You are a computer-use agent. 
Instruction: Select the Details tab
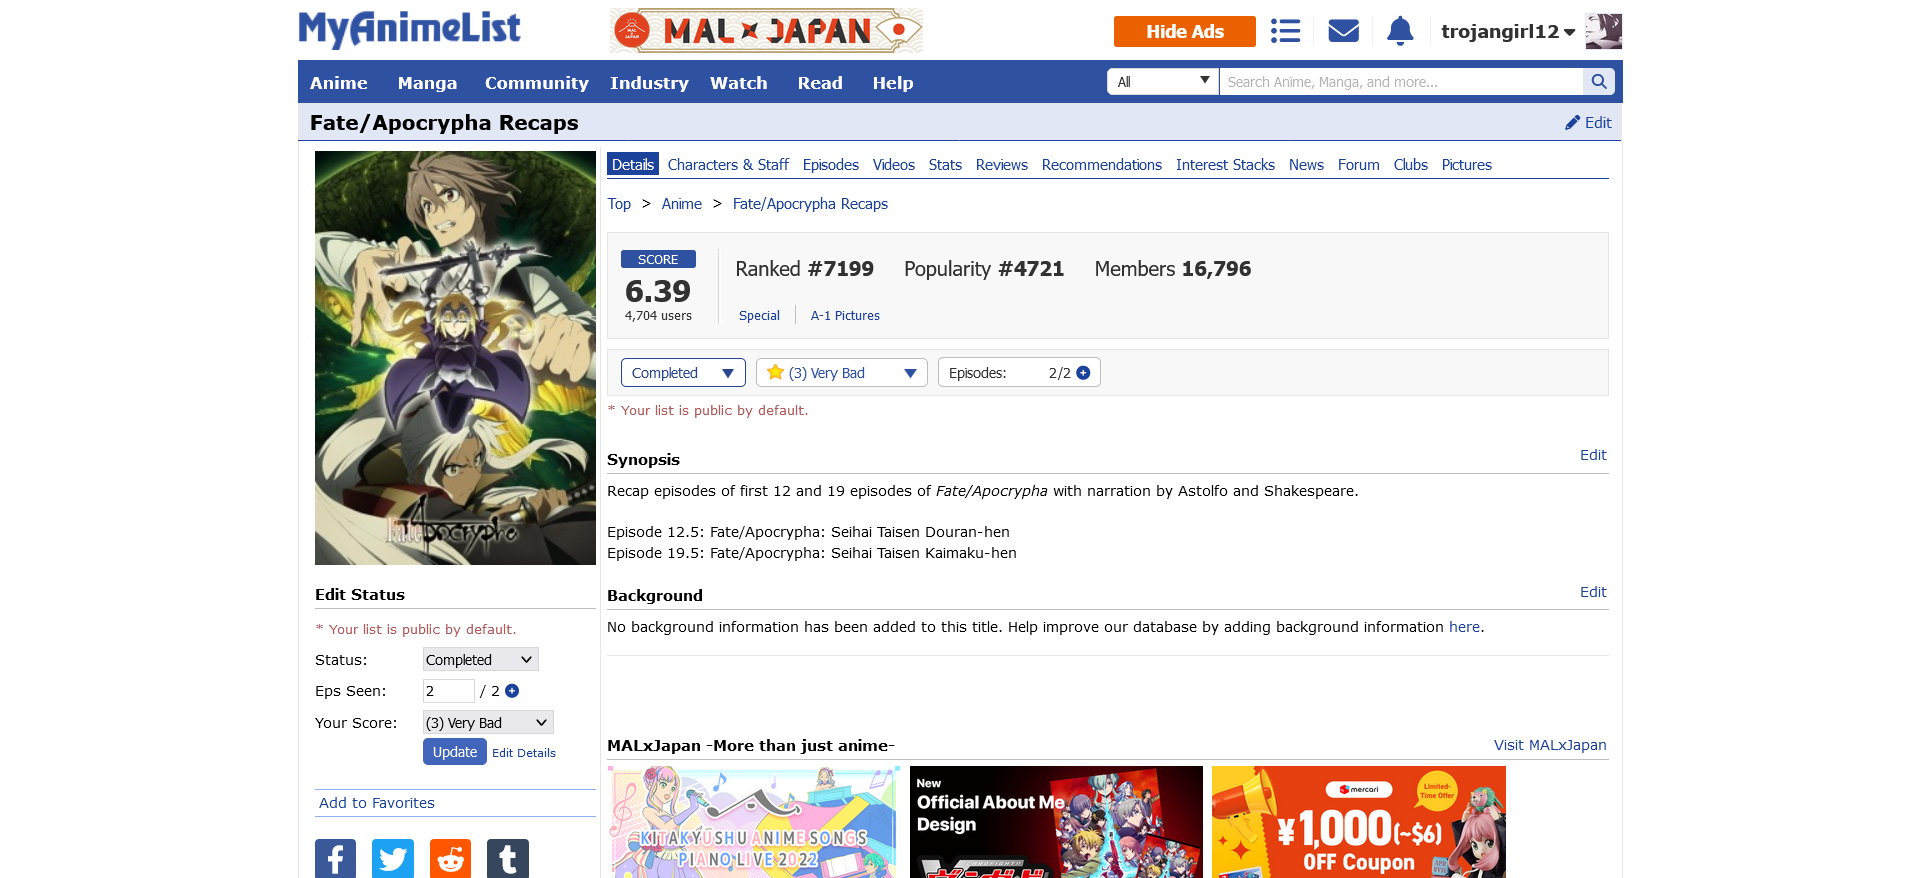coord(633,165)
